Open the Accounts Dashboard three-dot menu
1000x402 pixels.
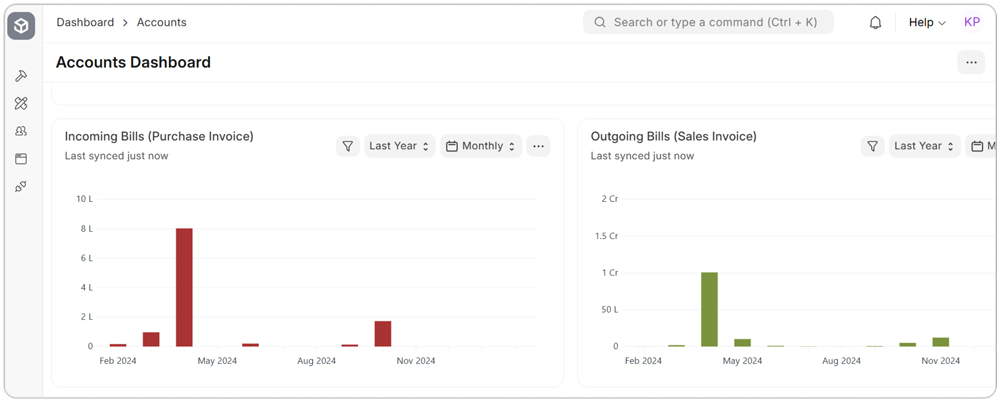pos(971,63)
